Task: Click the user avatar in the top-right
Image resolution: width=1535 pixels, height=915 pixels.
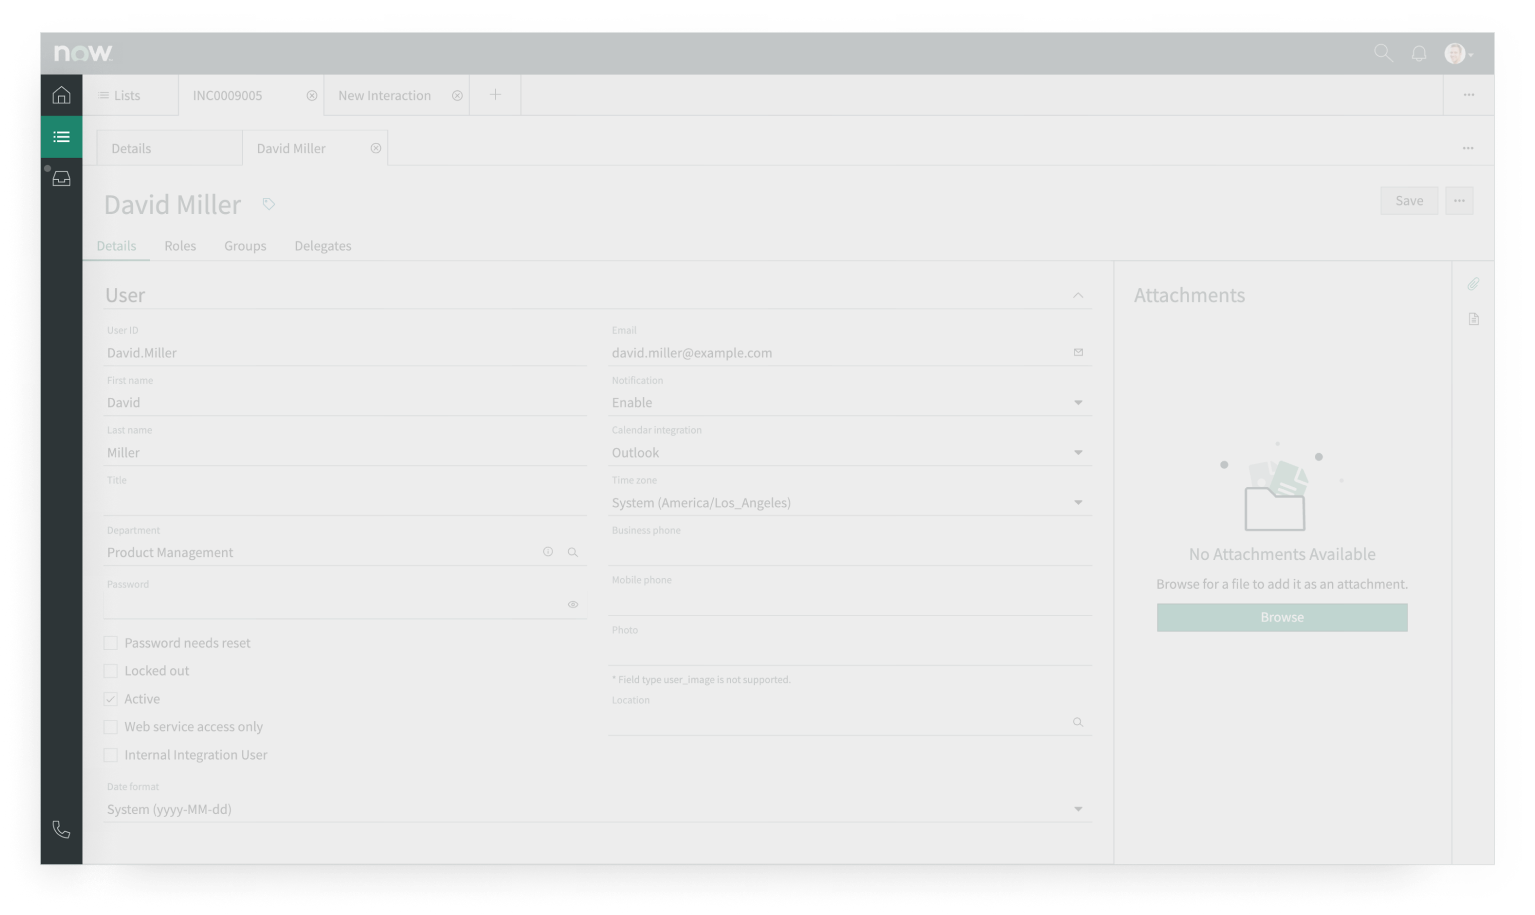Action: 1456,54
